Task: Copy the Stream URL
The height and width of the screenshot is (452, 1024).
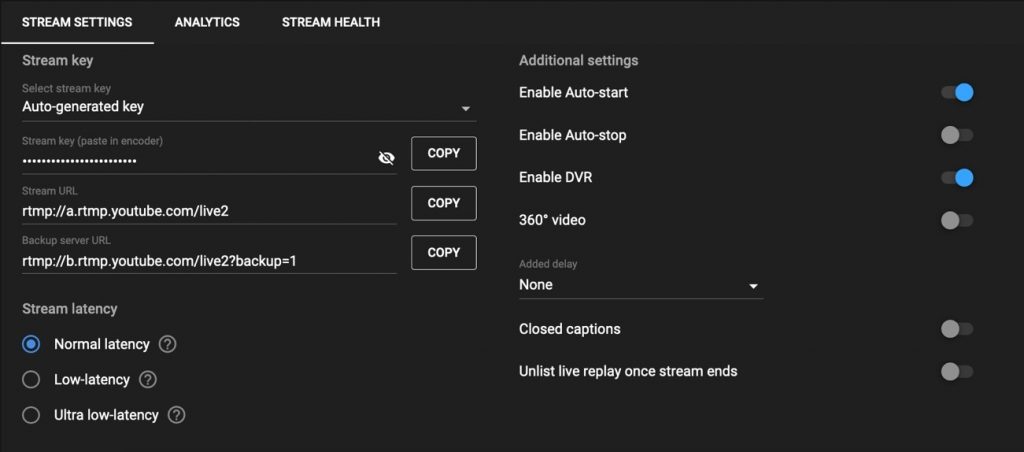Action: 444,203
